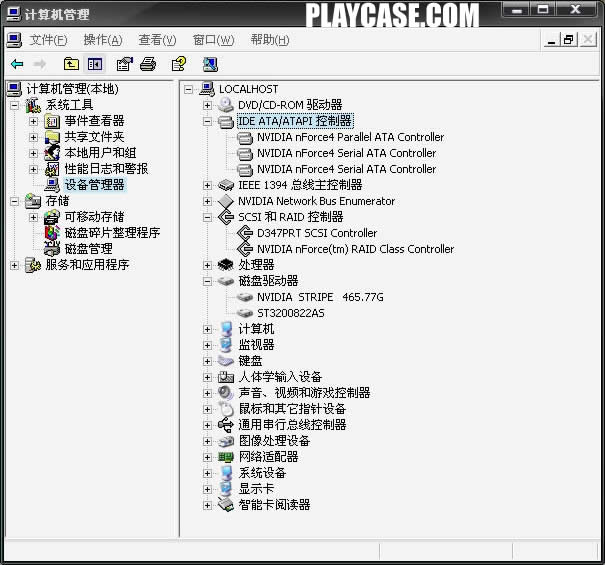Click the Print toolbar icon

[x=148, y=64]
